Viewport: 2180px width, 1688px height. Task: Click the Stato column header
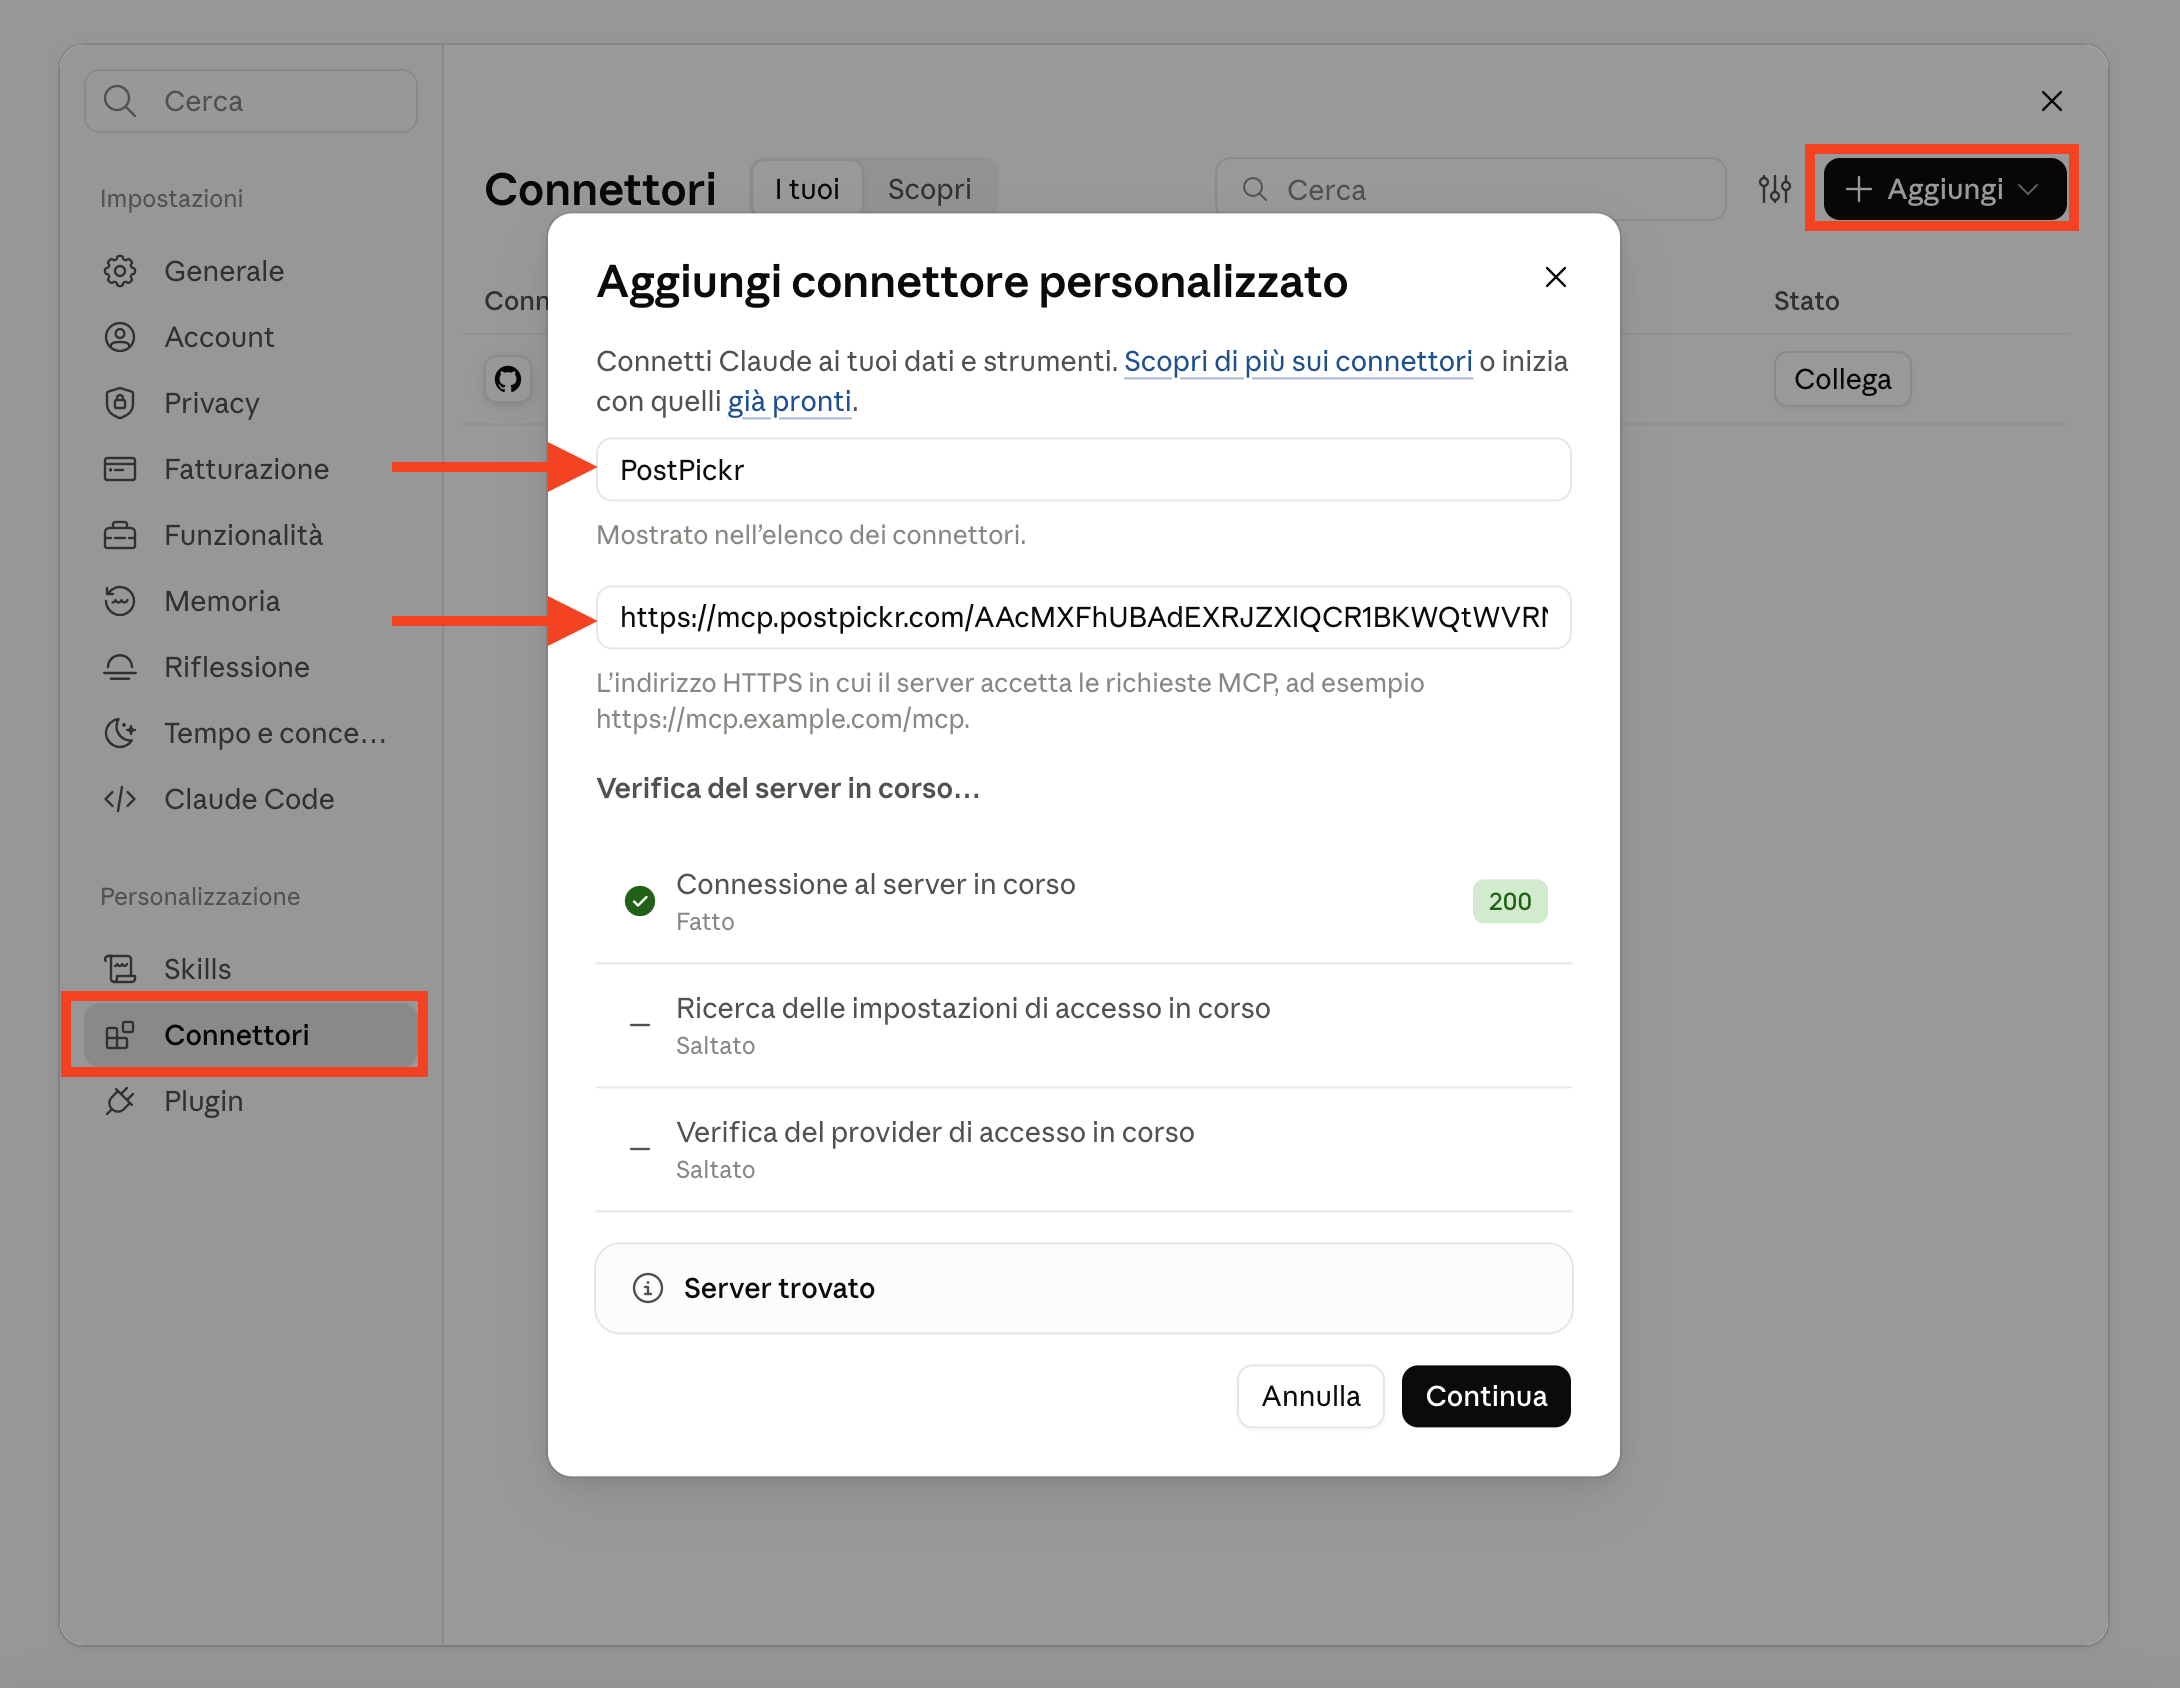click(1806, 301)
